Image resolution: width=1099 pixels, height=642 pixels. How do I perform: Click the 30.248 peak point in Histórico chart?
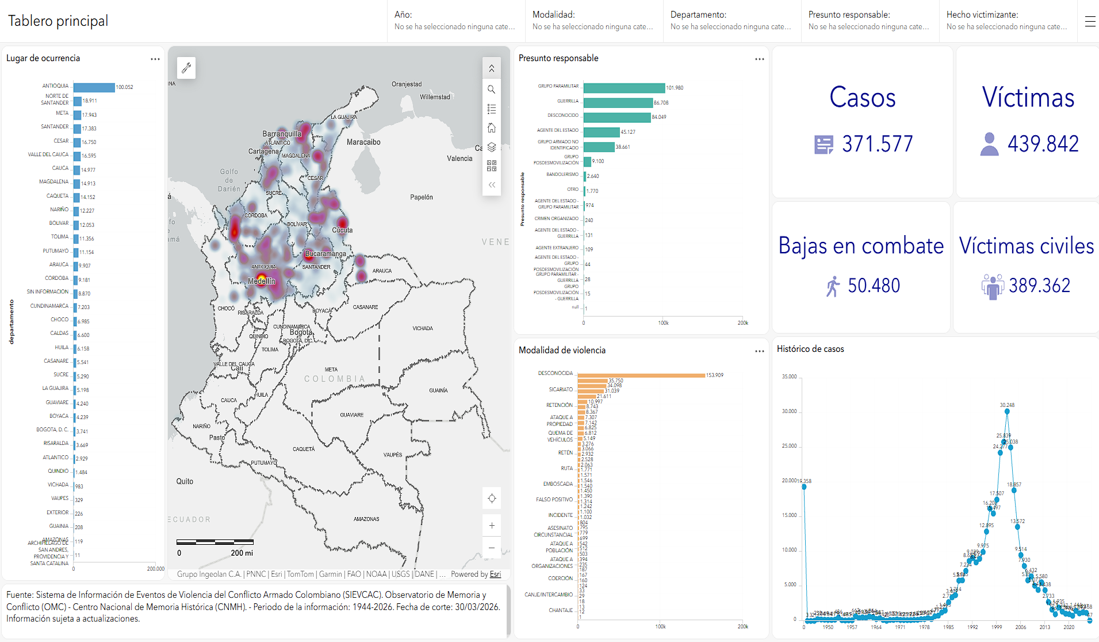1007,411
